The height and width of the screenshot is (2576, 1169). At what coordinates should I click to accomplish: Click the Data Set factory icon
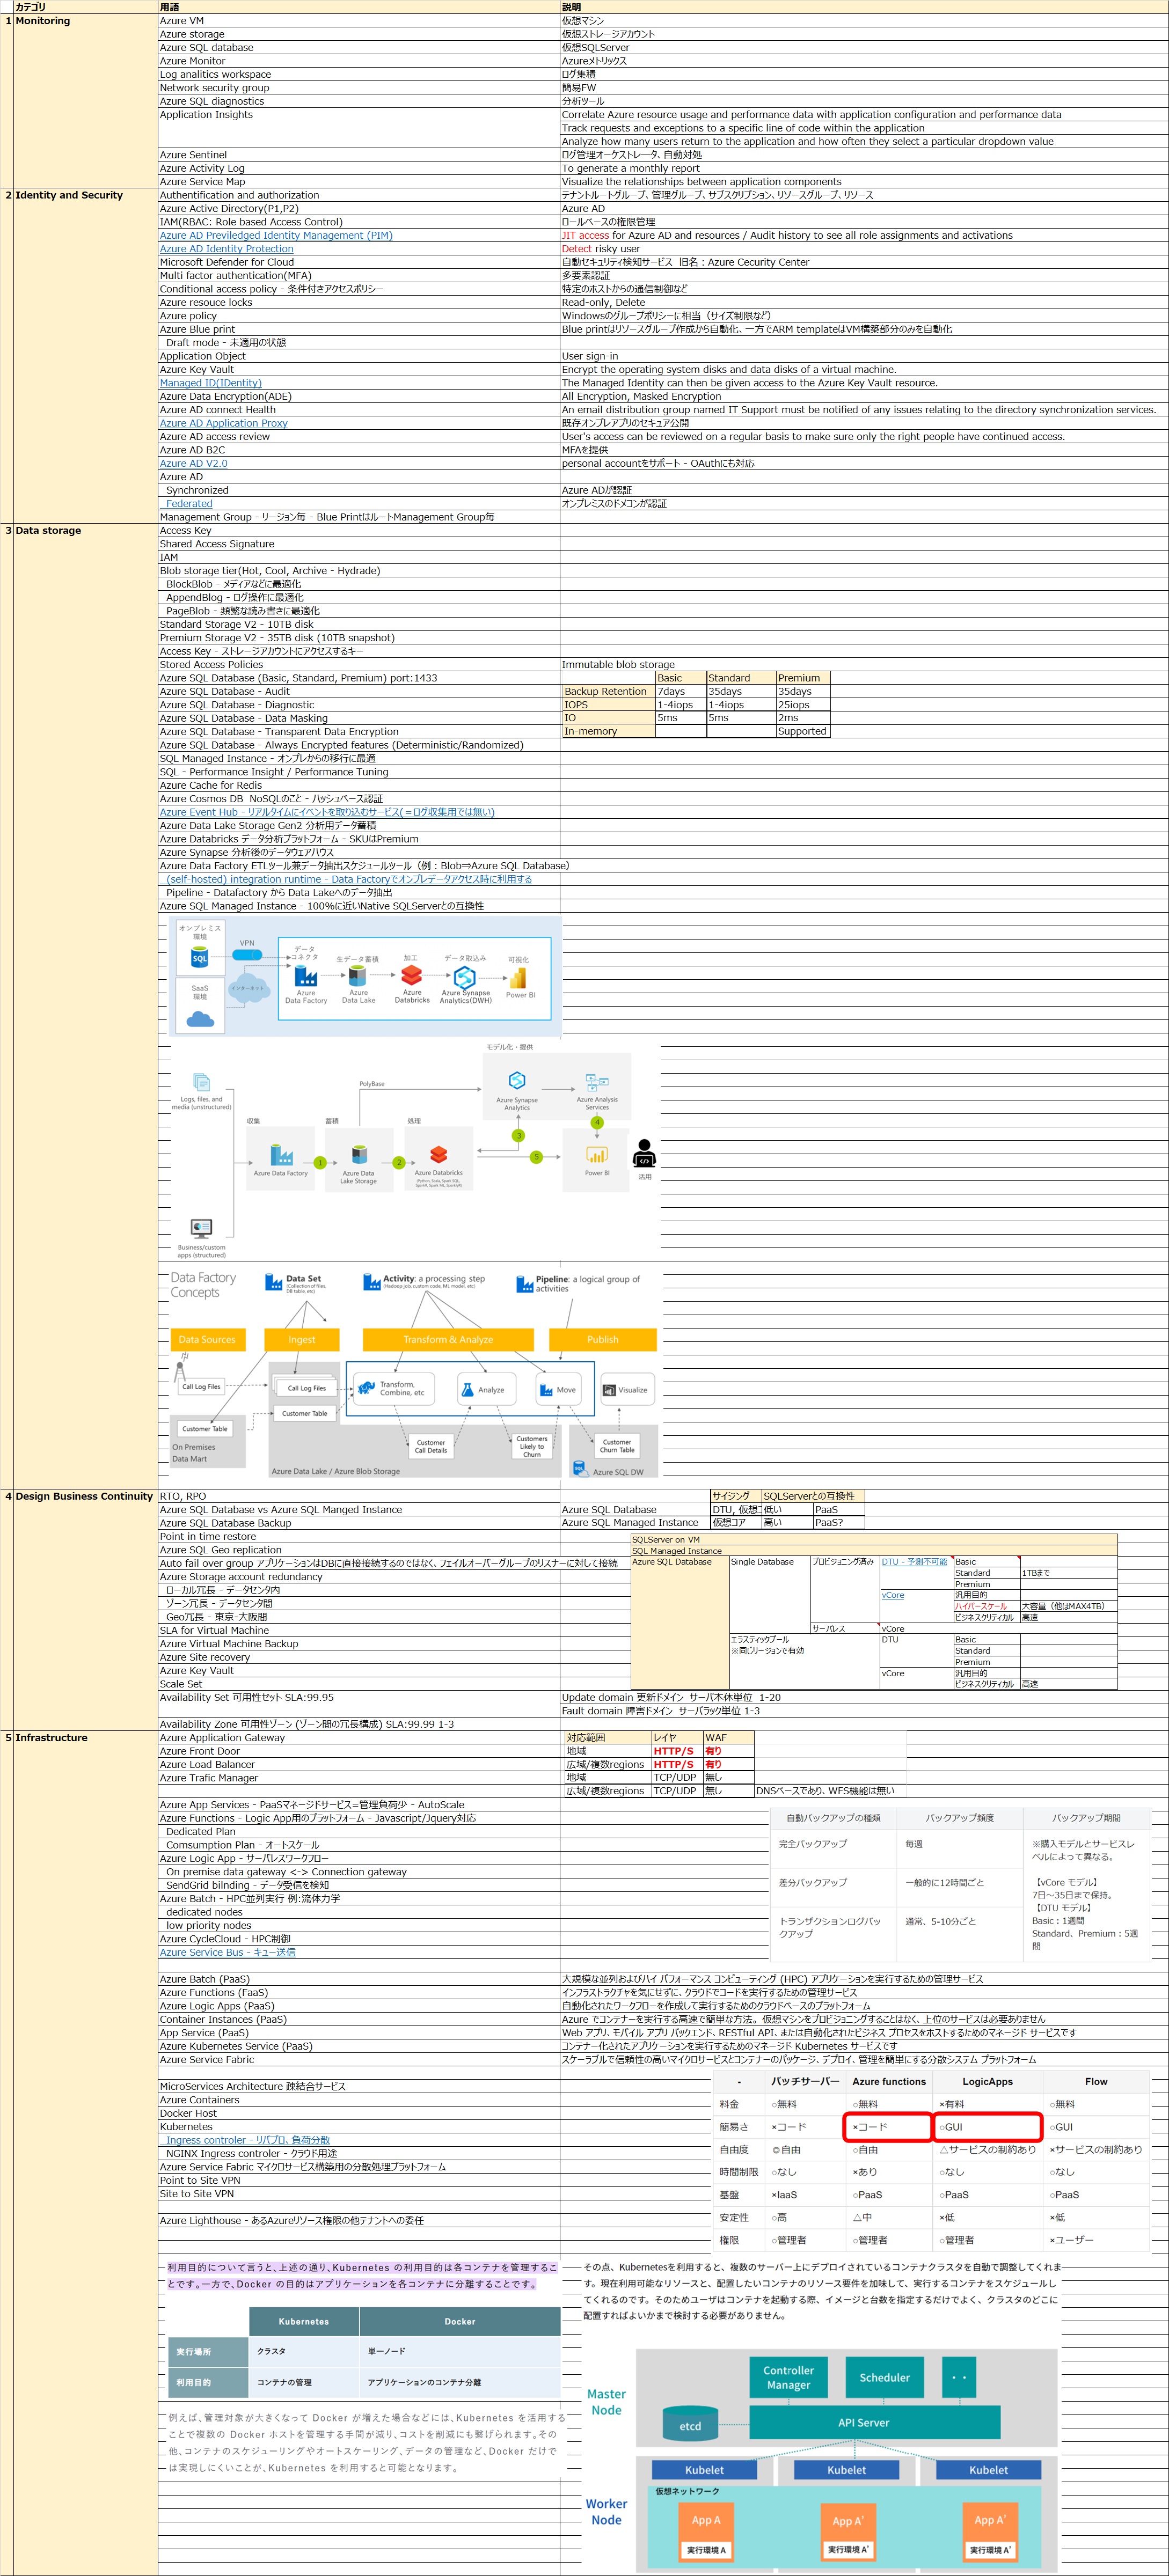(x=274, y=1282)
